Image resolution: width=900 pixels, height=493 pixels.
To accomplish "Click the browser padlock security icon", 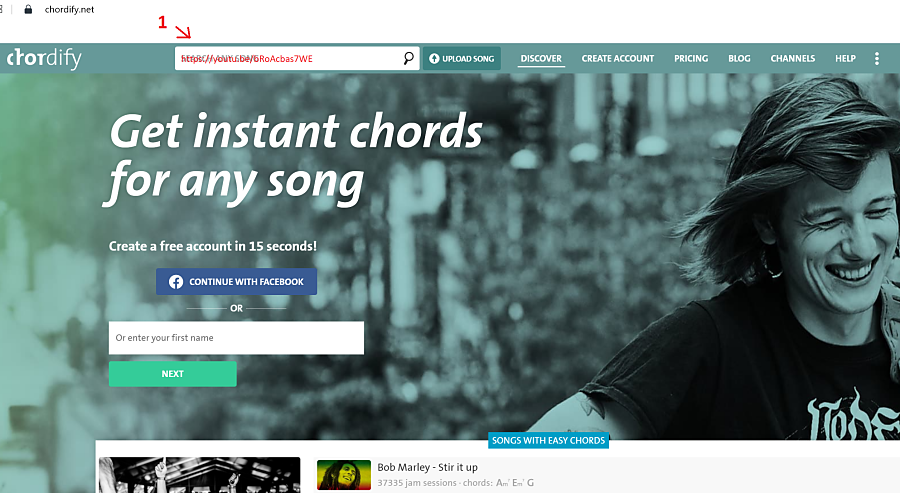I will [x=28, y=9].
